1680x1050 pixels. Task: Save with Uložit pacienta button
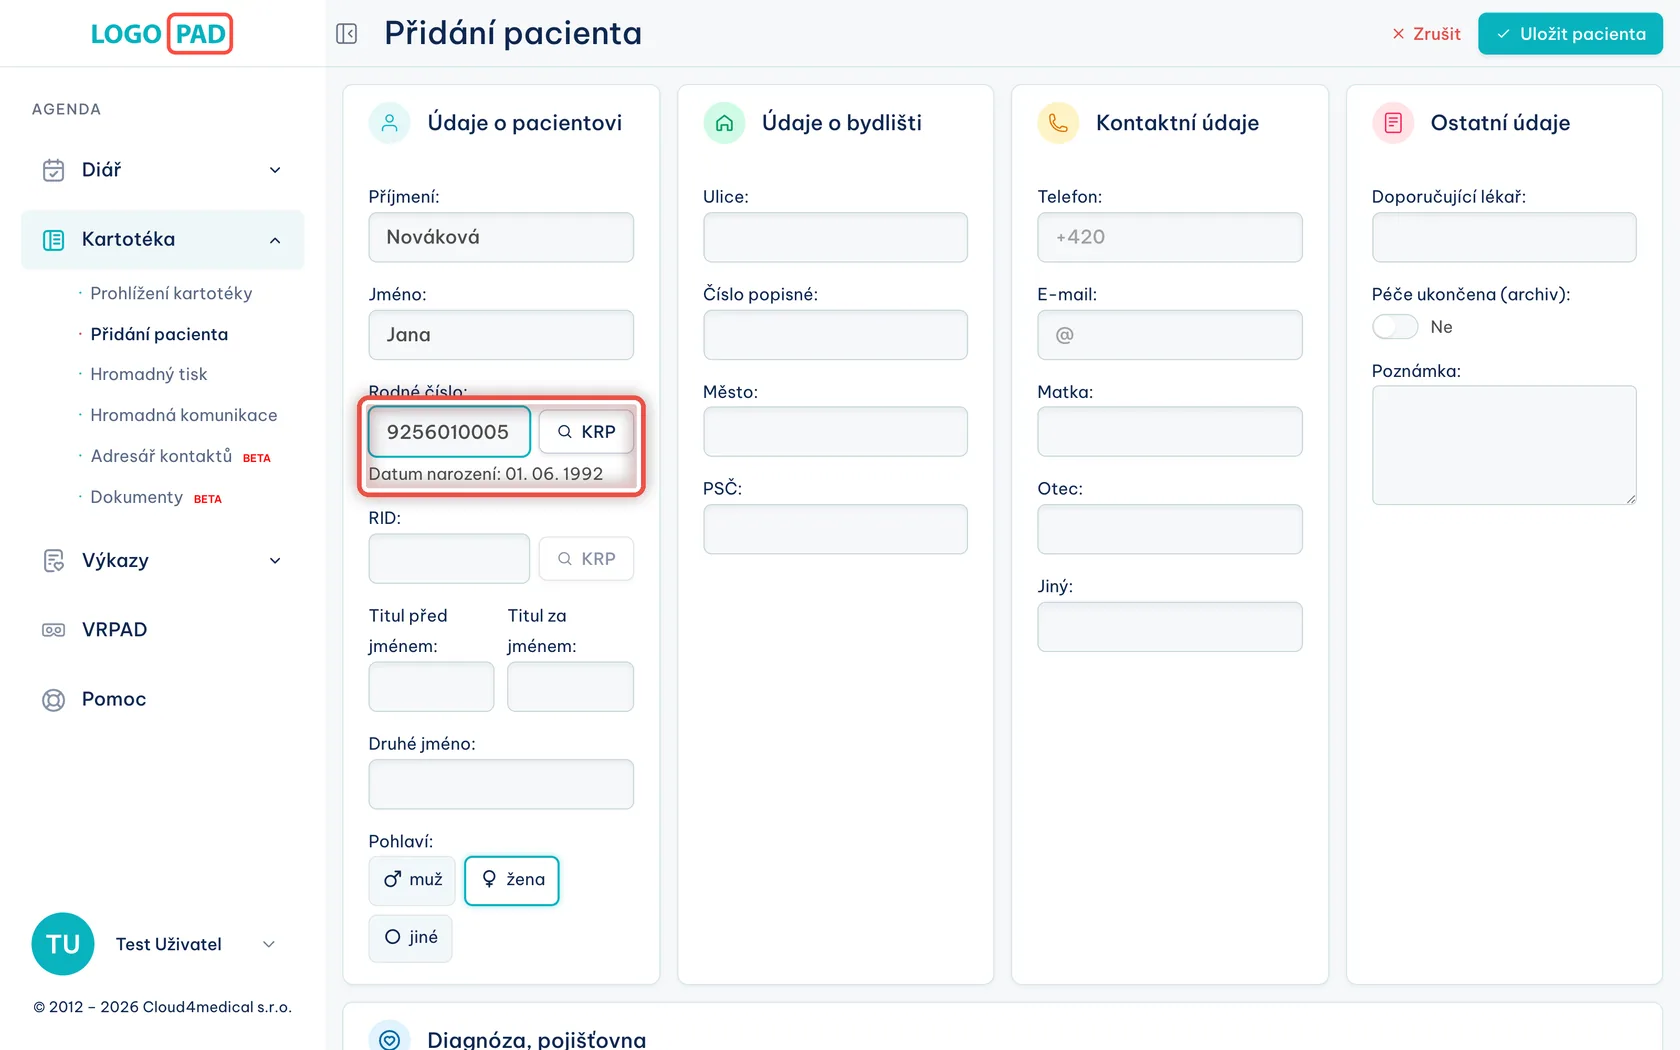[x=1571, y=34]
